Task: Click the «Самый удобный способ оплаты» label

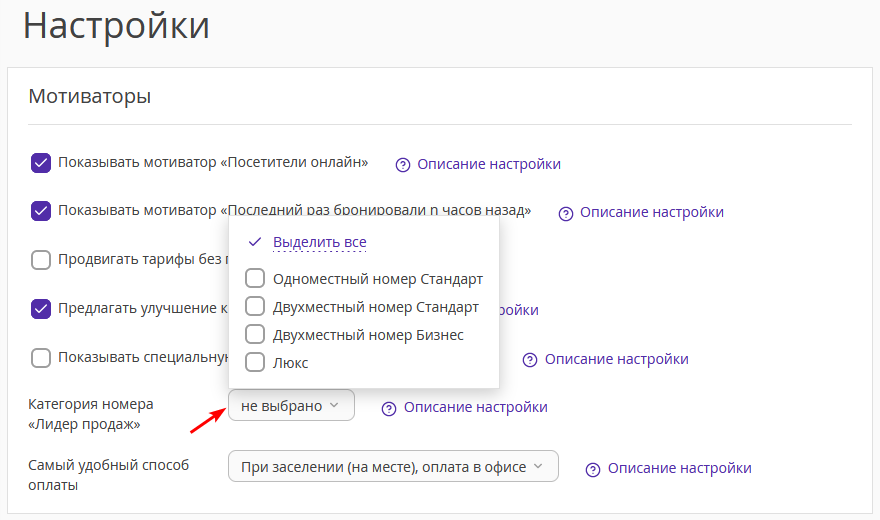Action: [x=108, y=475]
